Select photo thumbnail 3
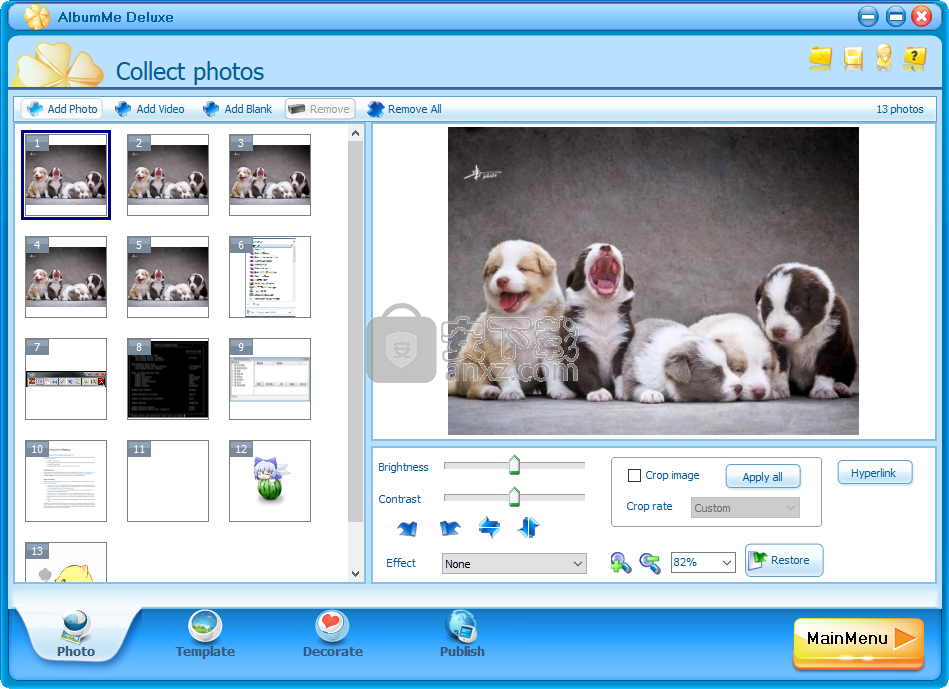This screenshot has height=689, width=949. [270, 175]
